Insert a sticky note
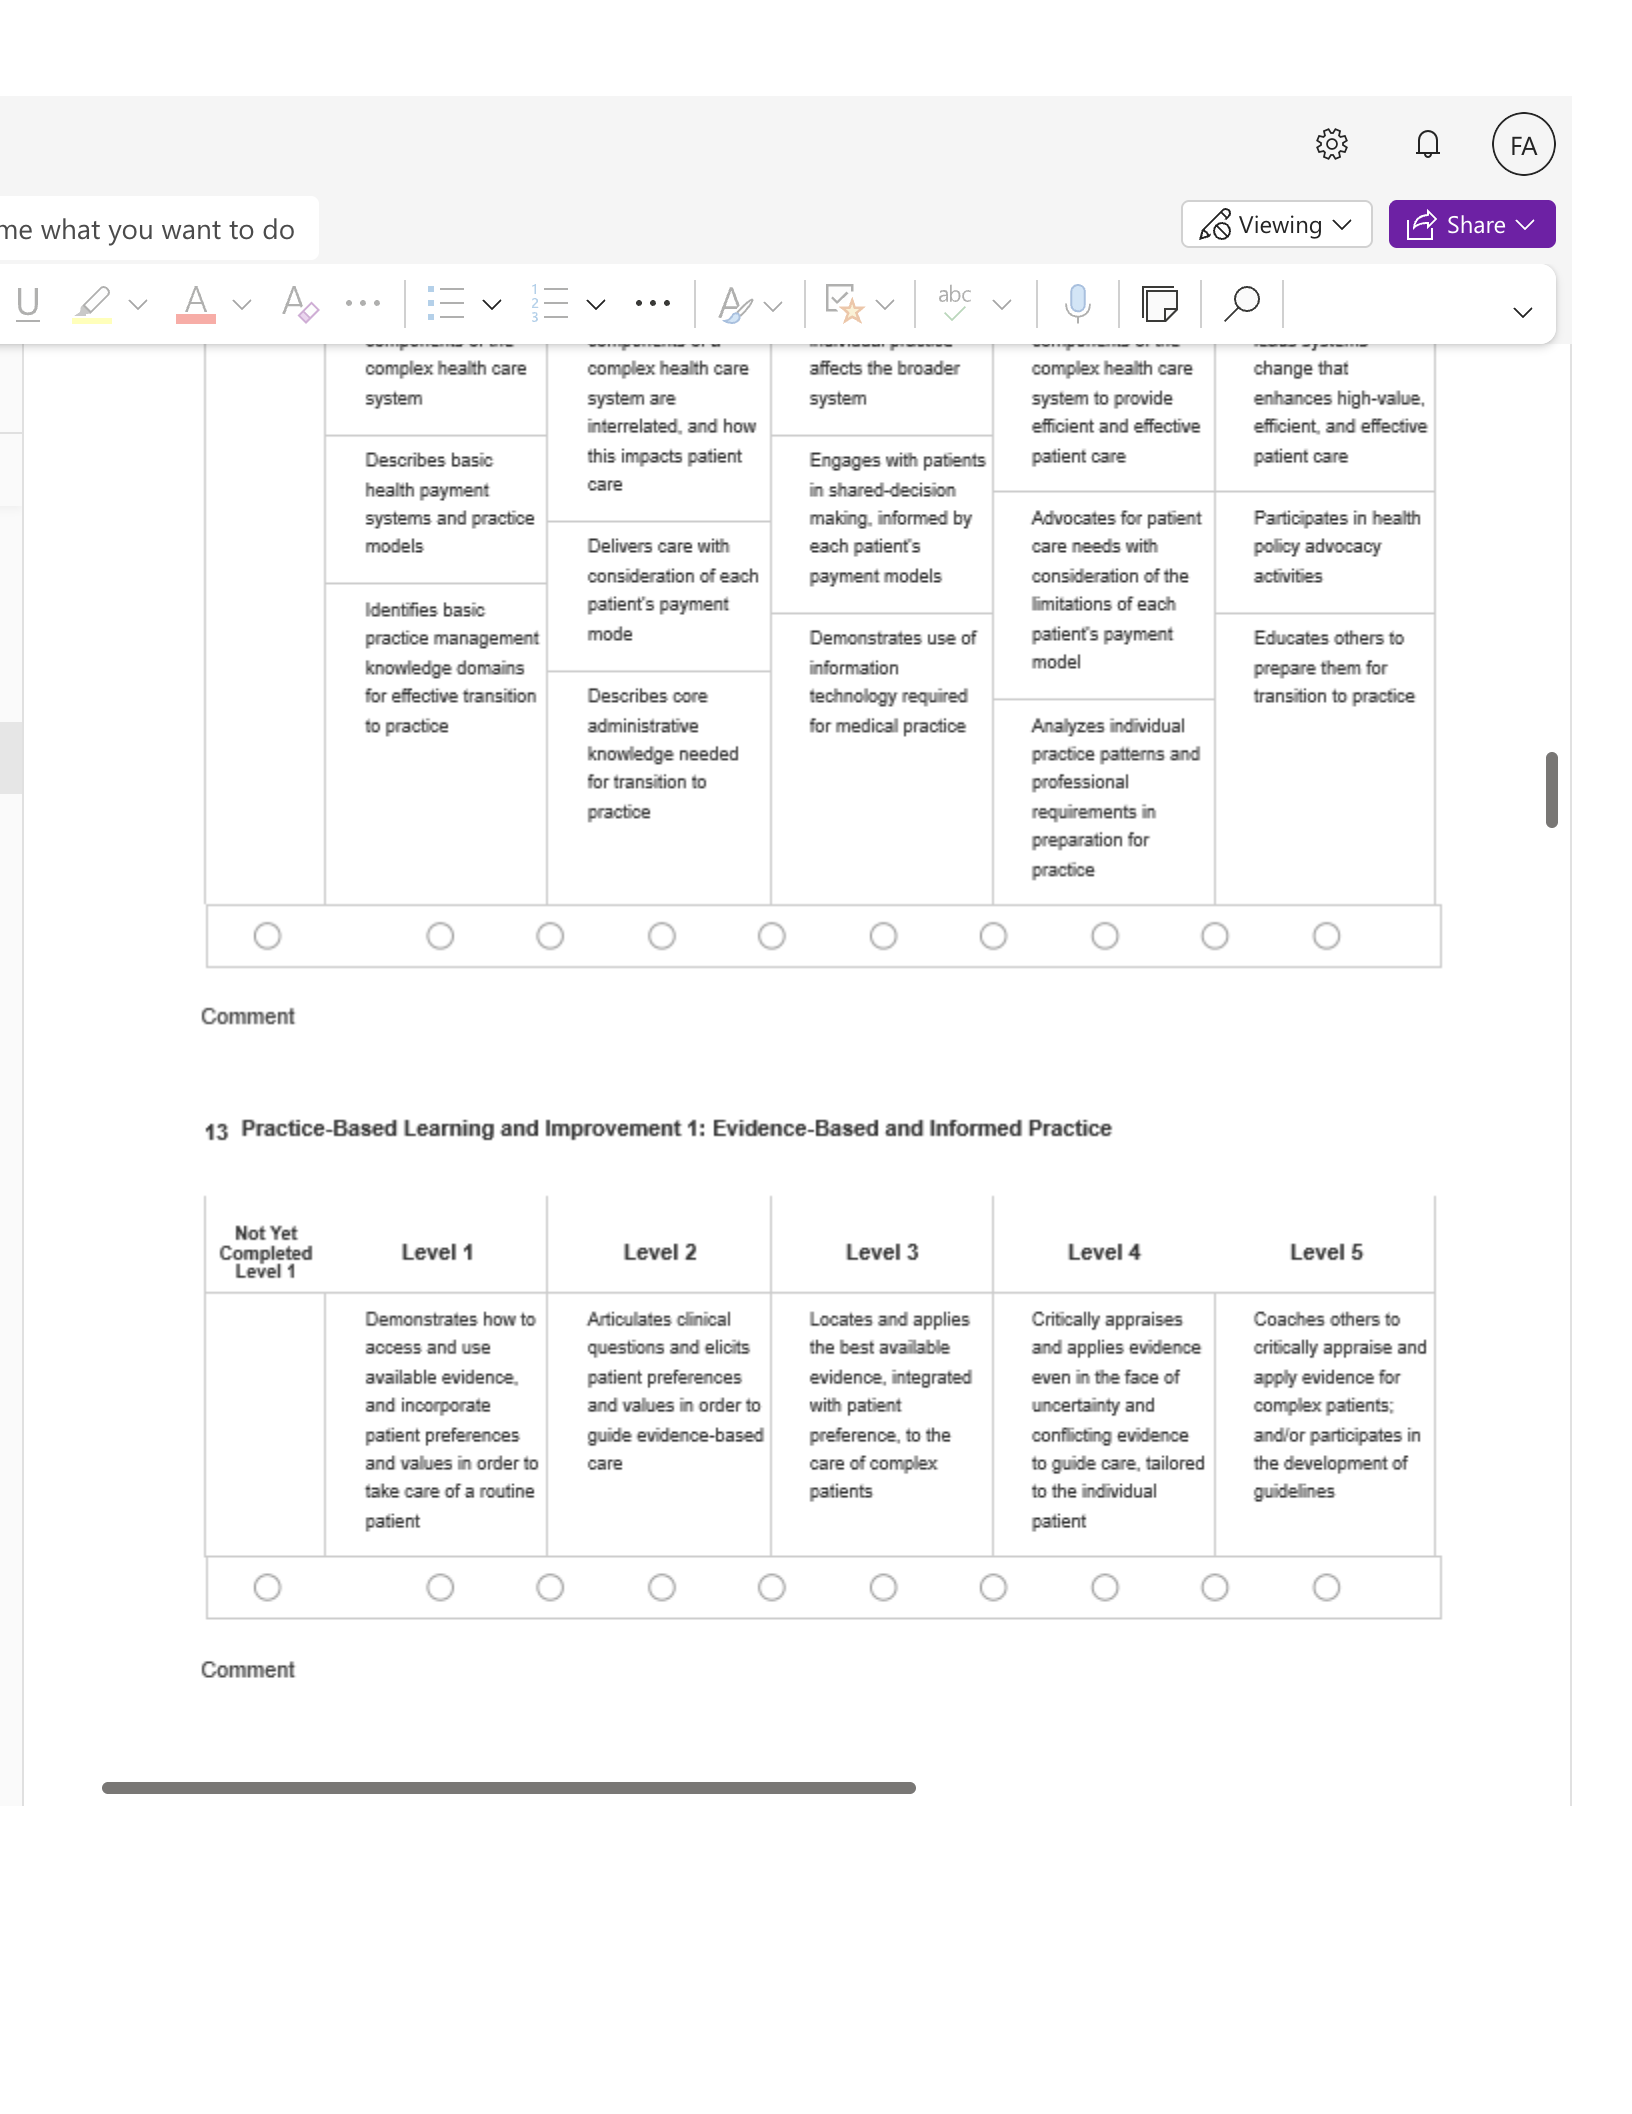This screenshot has width=1632, height=2114. pyautogui.click(x=1160, y=303)
